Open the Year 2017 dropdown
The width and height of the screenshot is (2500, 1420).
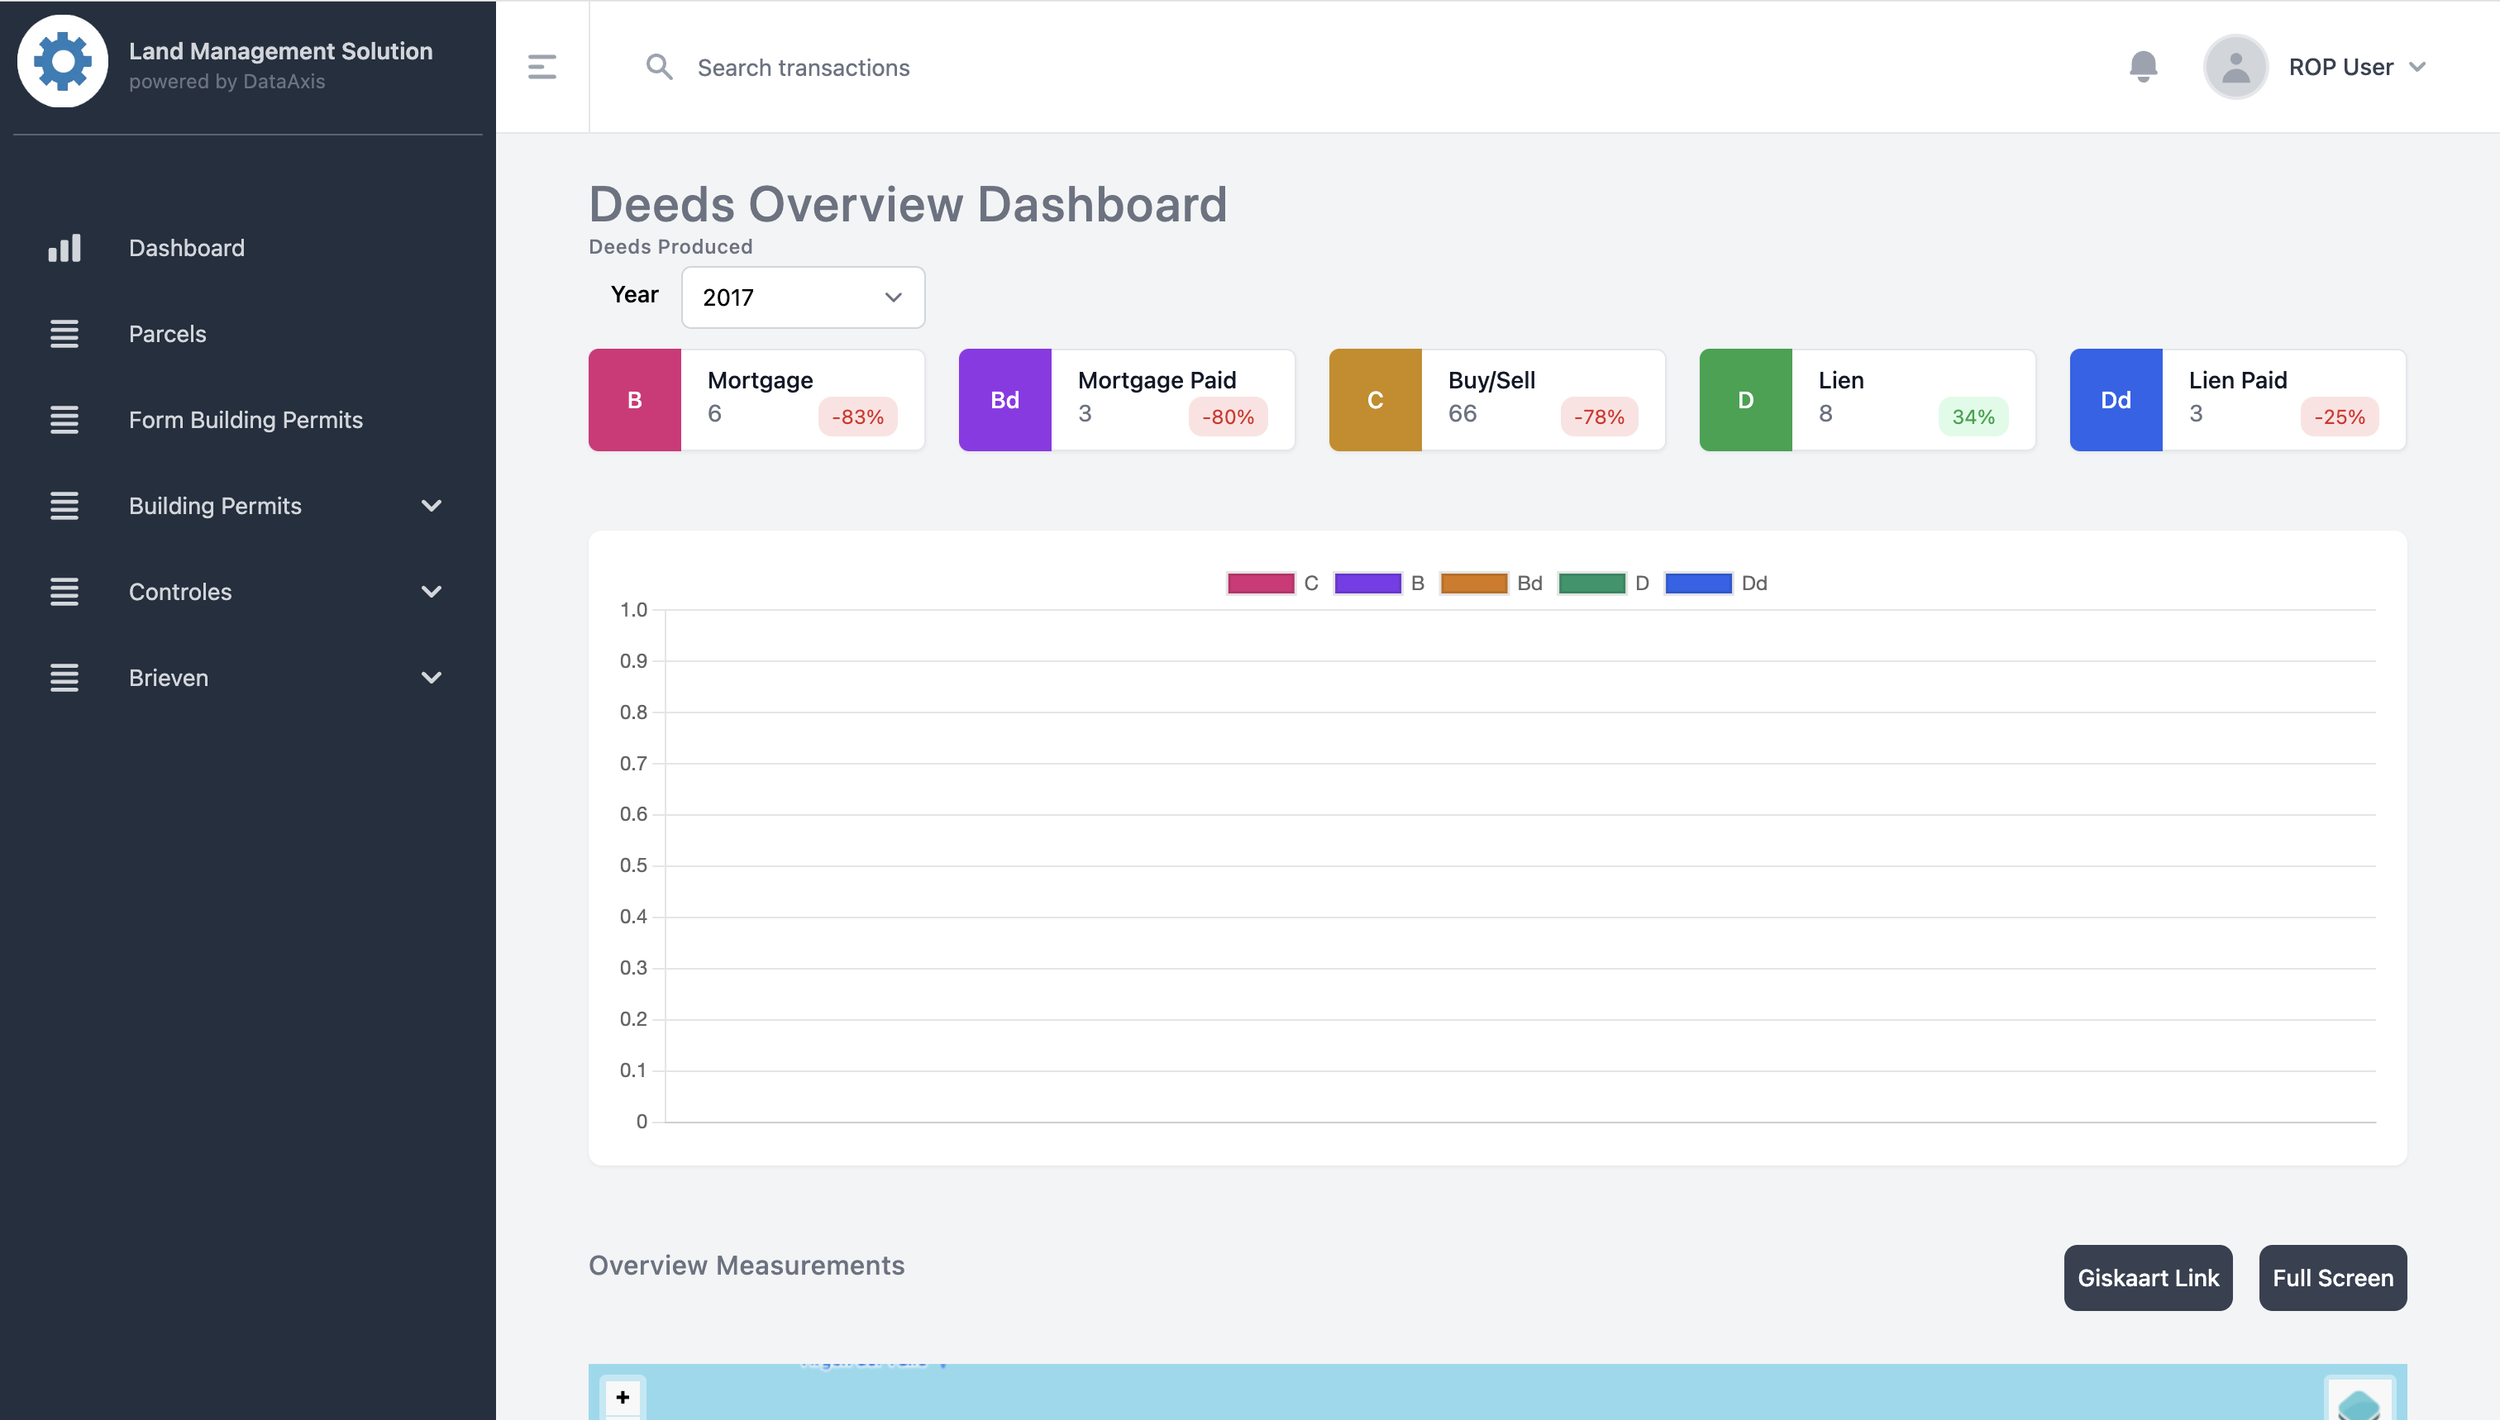[x=803, y=297]
